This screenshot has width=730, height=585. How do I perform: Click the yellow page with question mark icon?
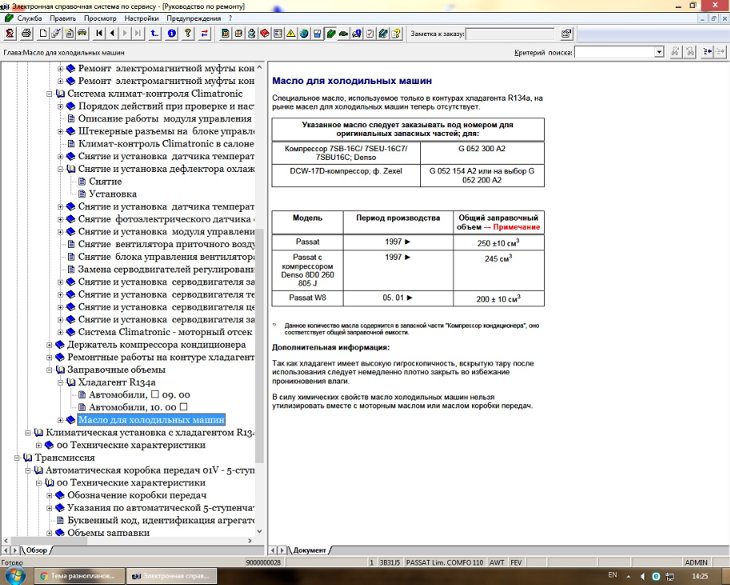coord(396,34)
